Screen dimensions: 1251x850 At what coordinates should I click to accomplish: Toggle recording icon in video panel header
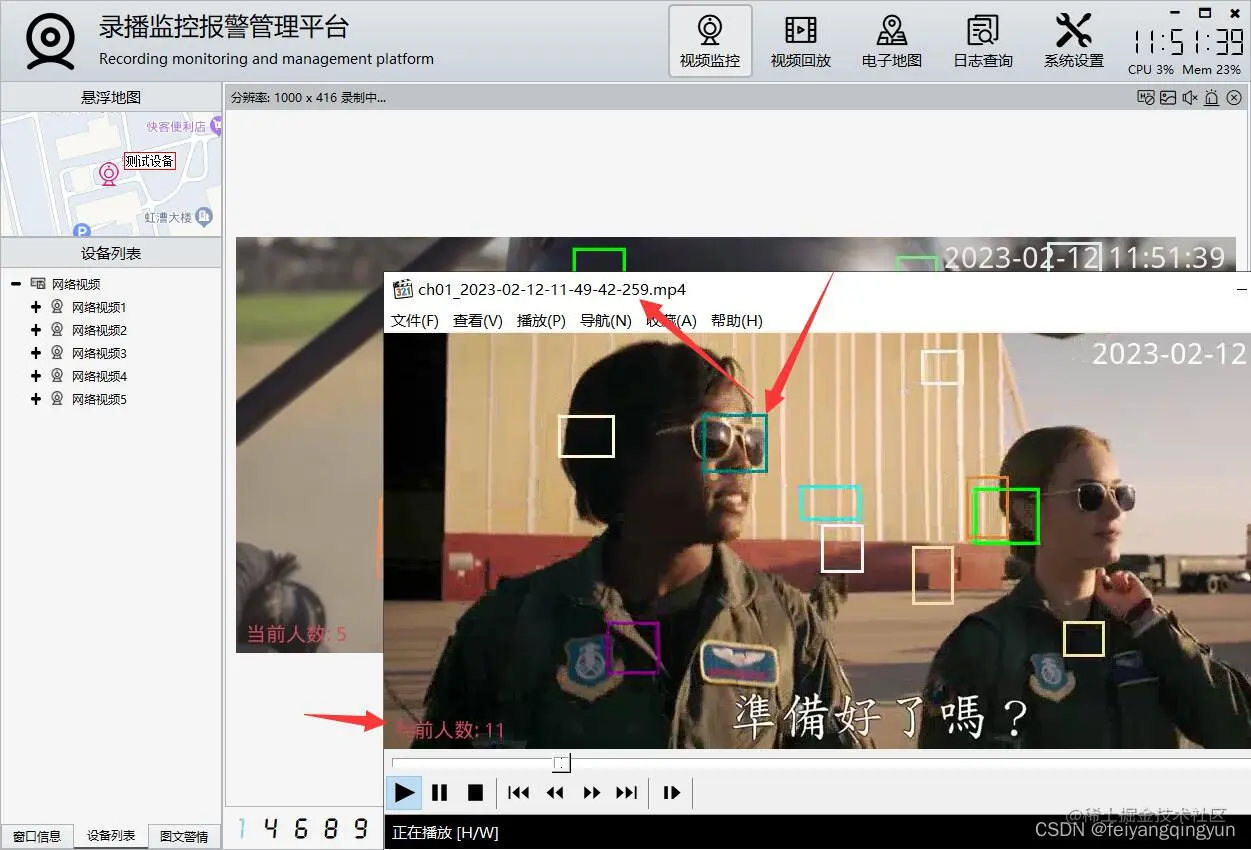point(1146,97)
